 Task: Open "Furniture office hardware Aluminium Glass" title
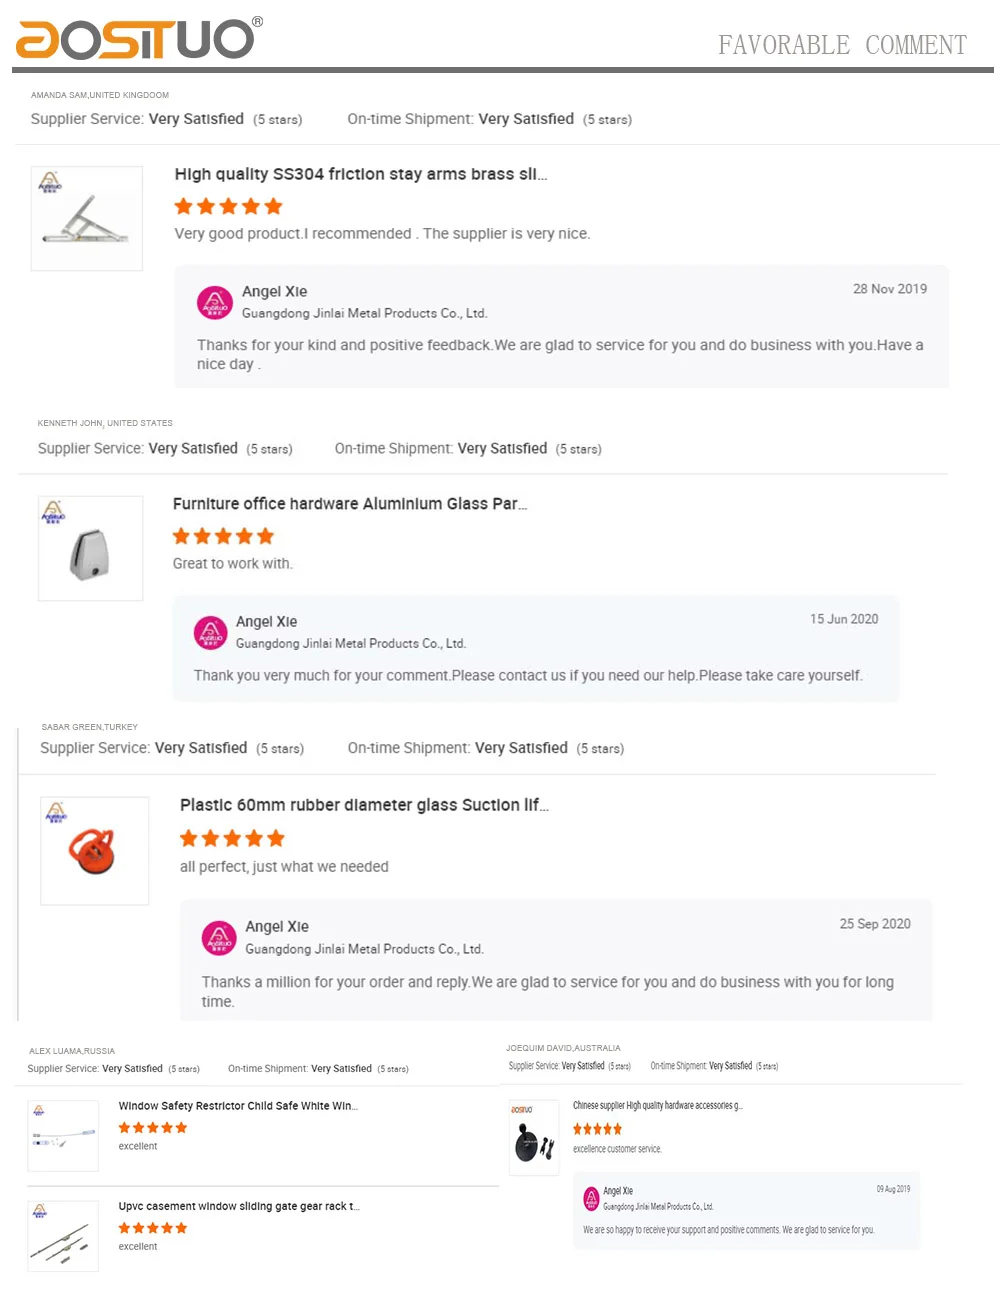point(349,504)
